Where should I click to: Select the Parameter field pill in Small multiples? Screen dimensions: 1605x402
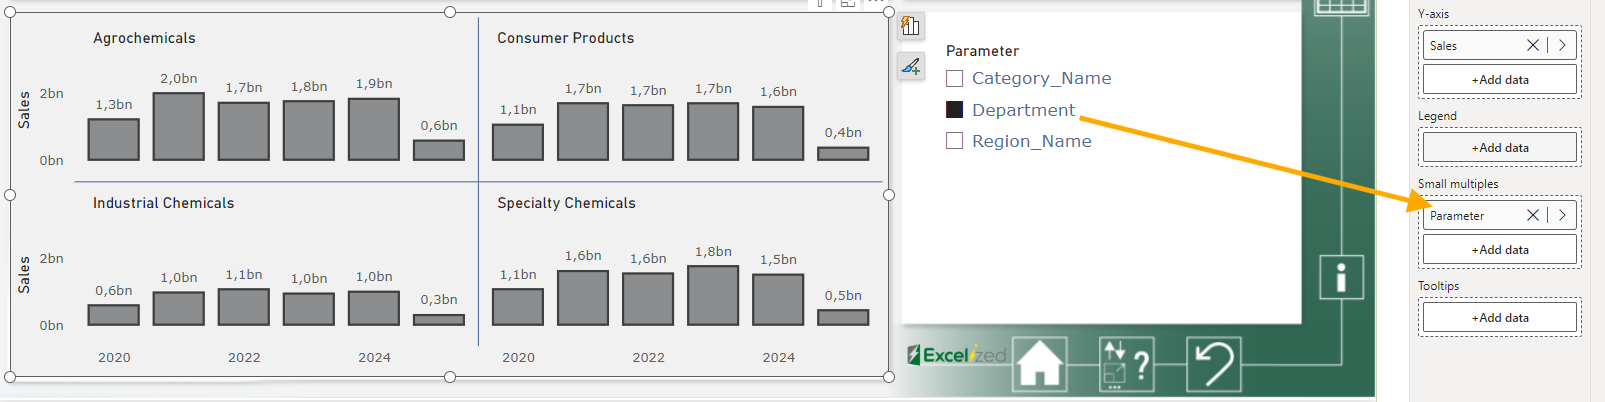1500,215
